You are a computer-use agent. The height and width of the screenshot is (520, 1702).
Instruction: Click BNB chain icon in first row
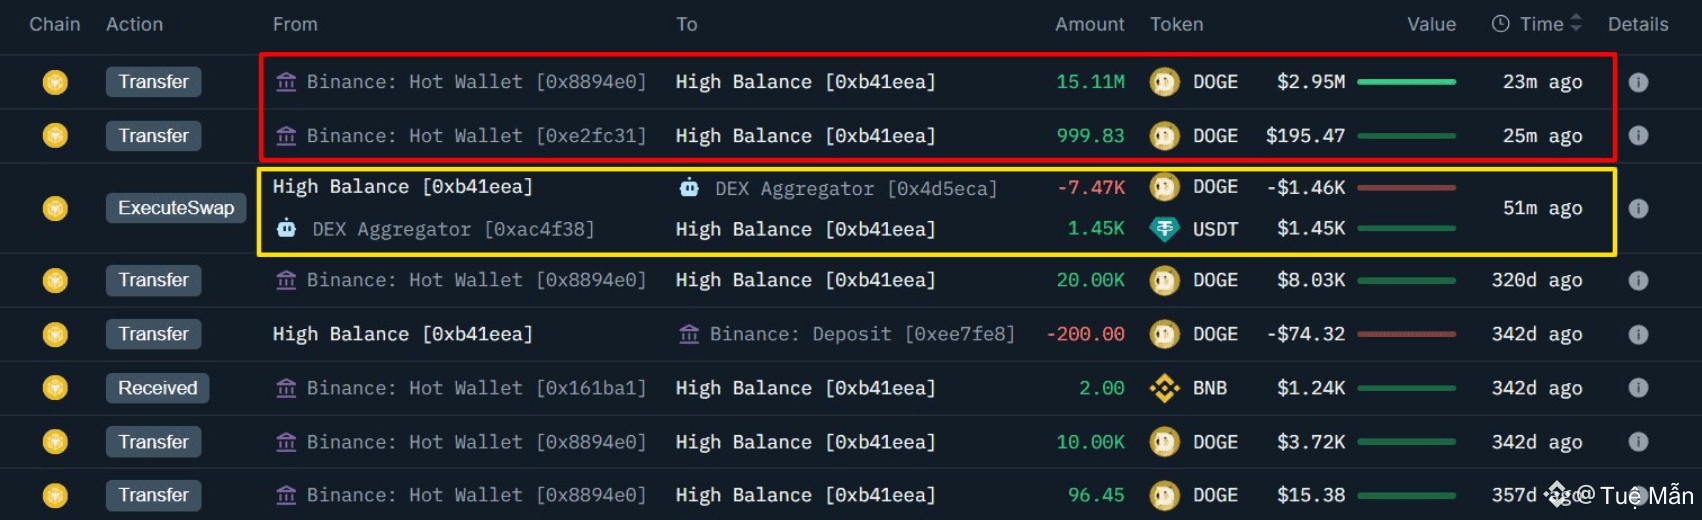(55, 82)
